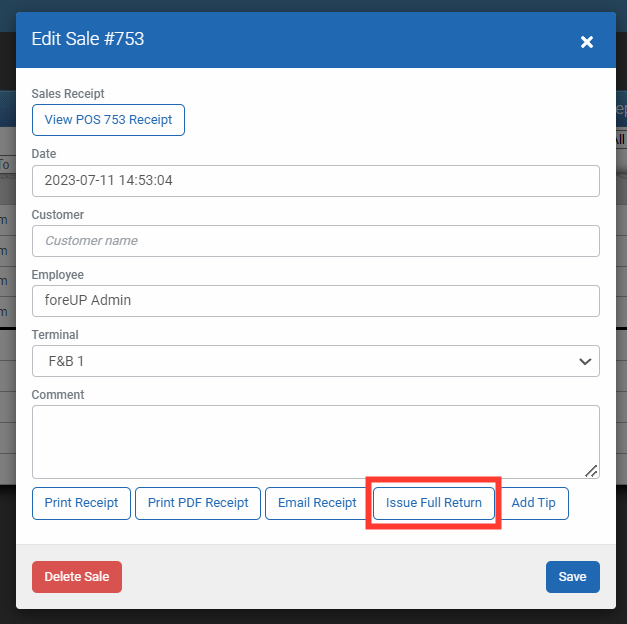The height and width of the screenshot is (624, 627).
Task: Click the Terminal field label
Action: 55,335
